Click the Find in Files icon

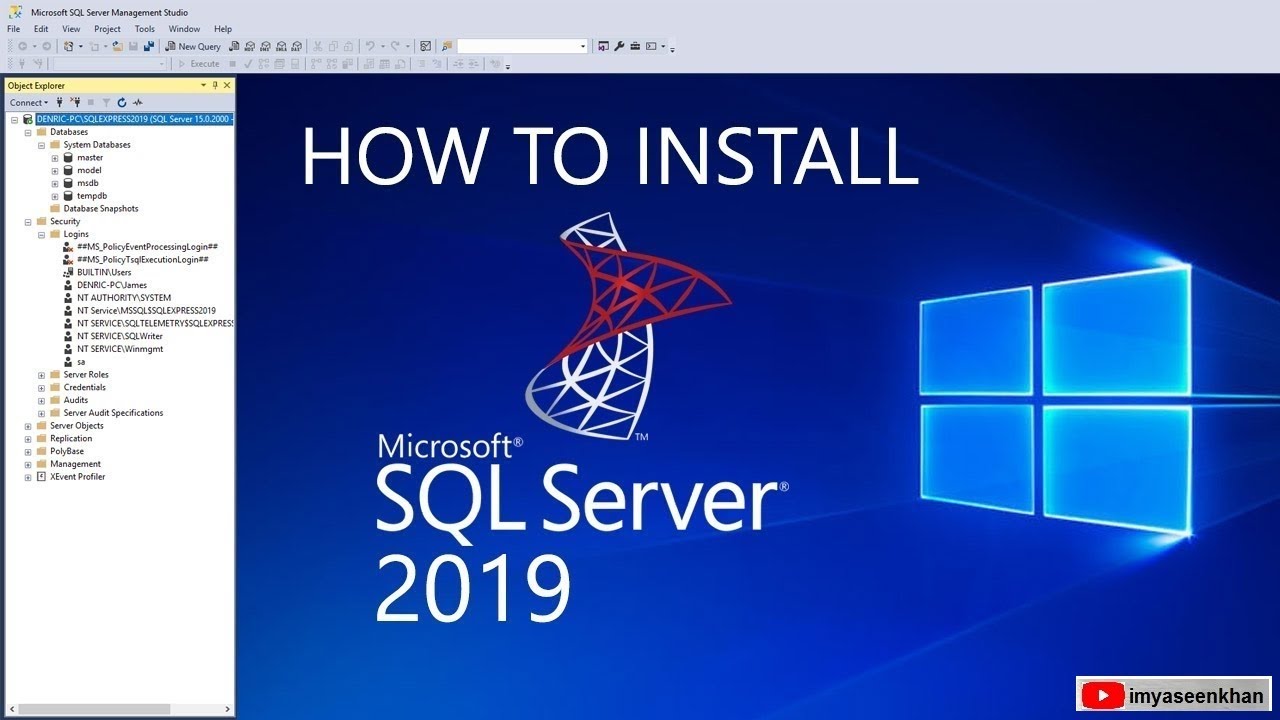[446, 46]
